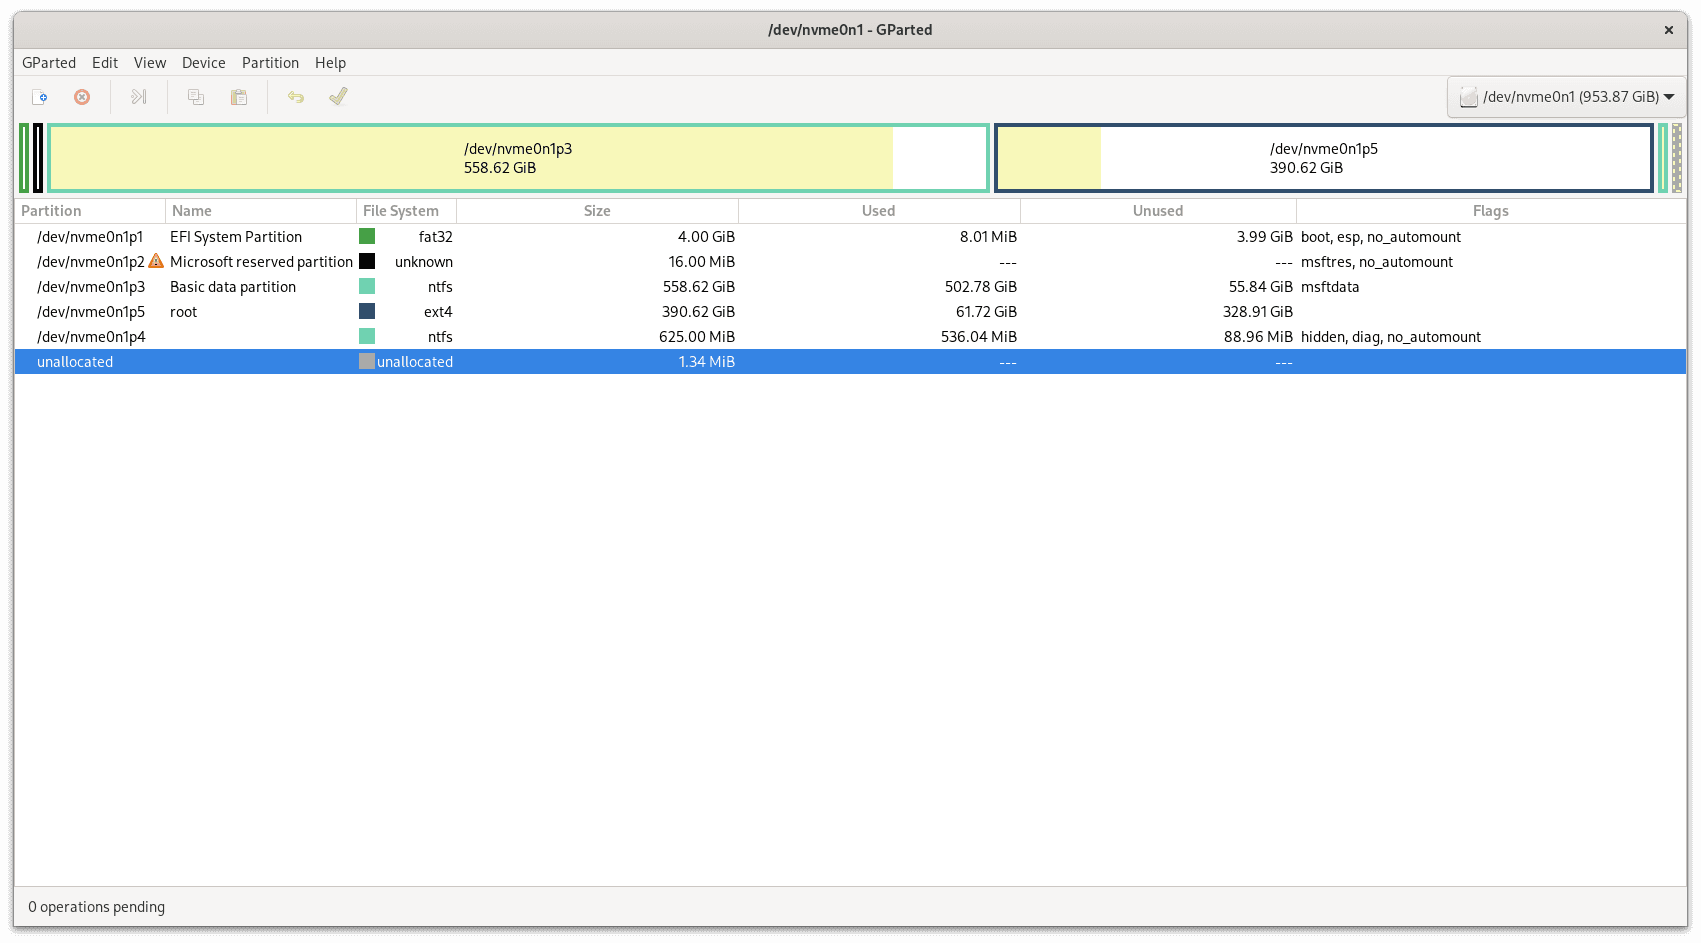Image resolution: width=1701 pixels, height=943 pixels.
Task: Select the root ext4 partition row
Action: click(x=500, y=311)
